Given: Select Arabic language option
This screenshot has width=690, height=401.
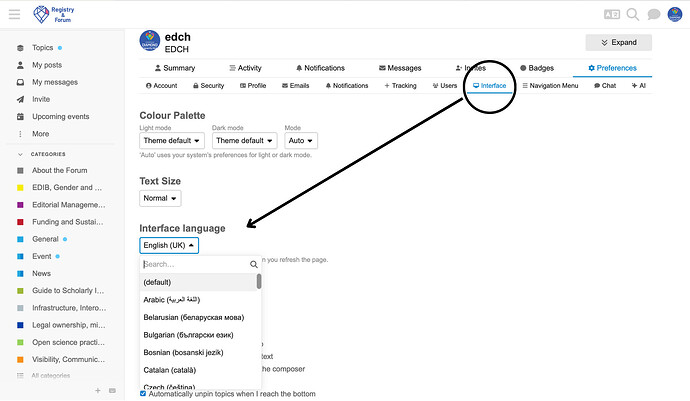Looking at the screenshot, I should [x=198, y=300].
